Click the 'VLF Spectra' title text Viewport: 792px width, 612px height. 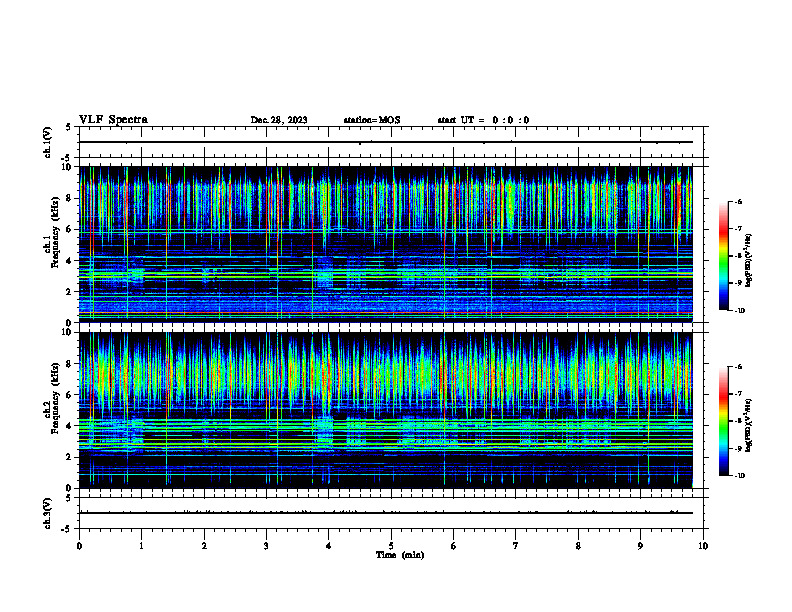click(x=113, y=120)
